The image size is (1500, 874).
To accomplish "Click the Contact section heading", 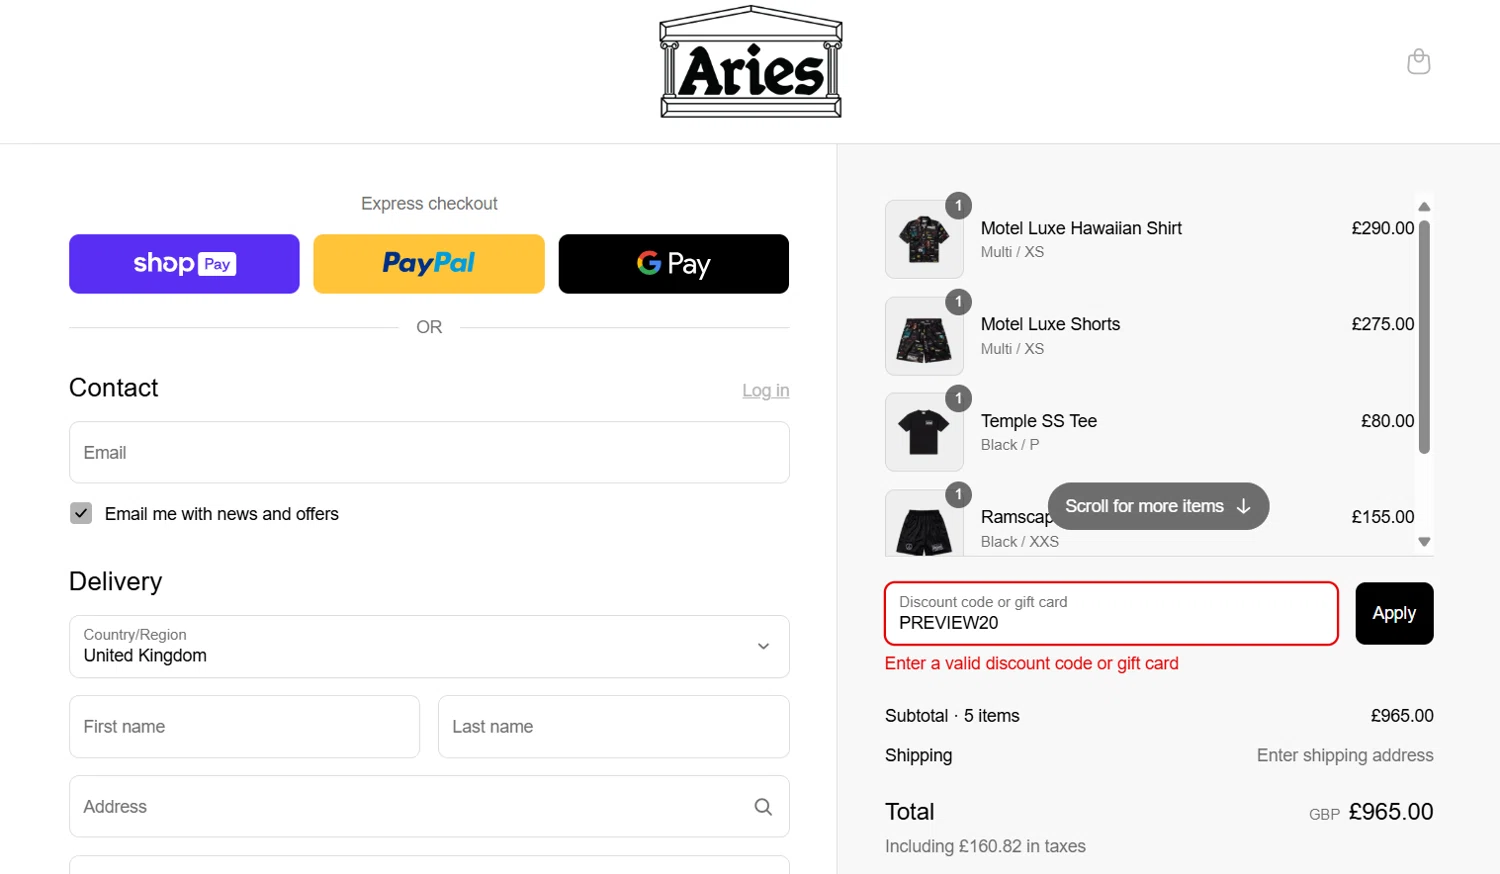I will pos(113,388).
